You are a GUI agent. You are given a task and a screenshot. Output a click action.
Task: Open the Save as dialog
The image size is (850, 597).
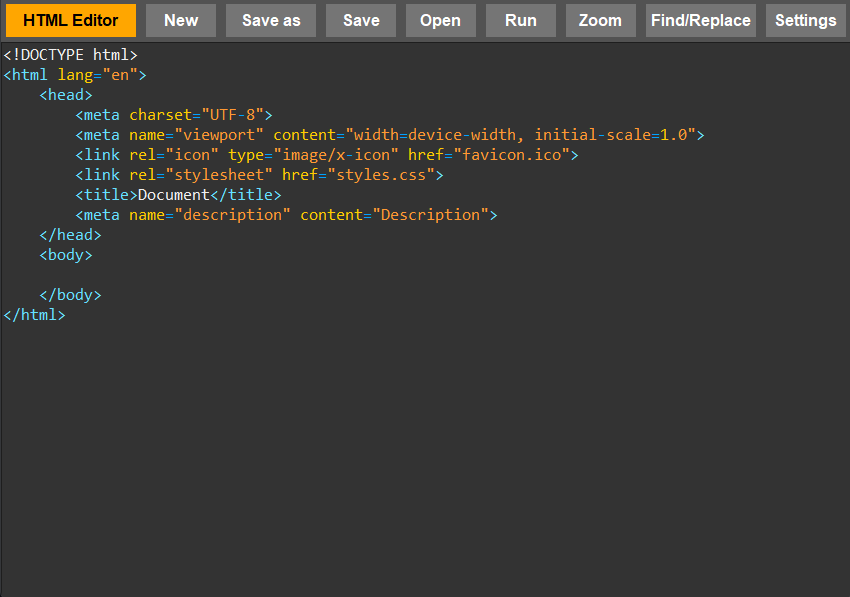coord(271,21)
